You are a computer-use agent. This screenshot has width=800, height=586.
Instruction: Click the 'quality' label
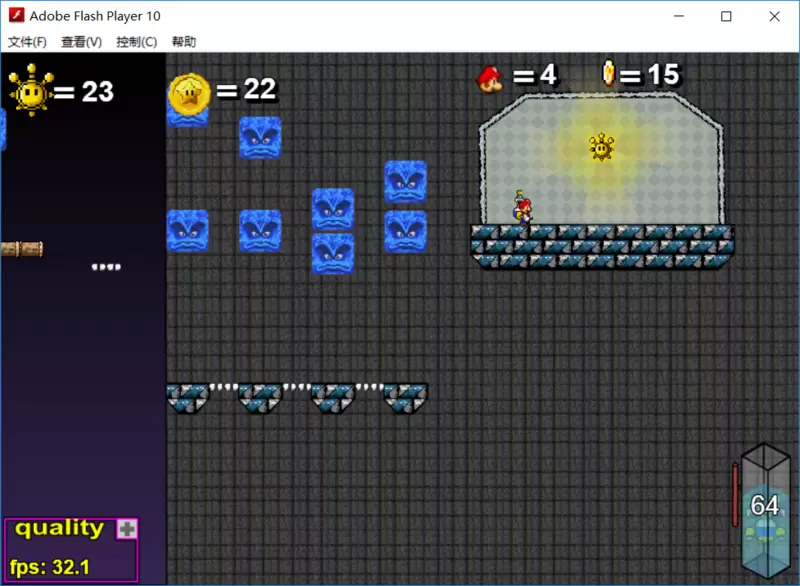pyautogui.click(x=59, y=528)
